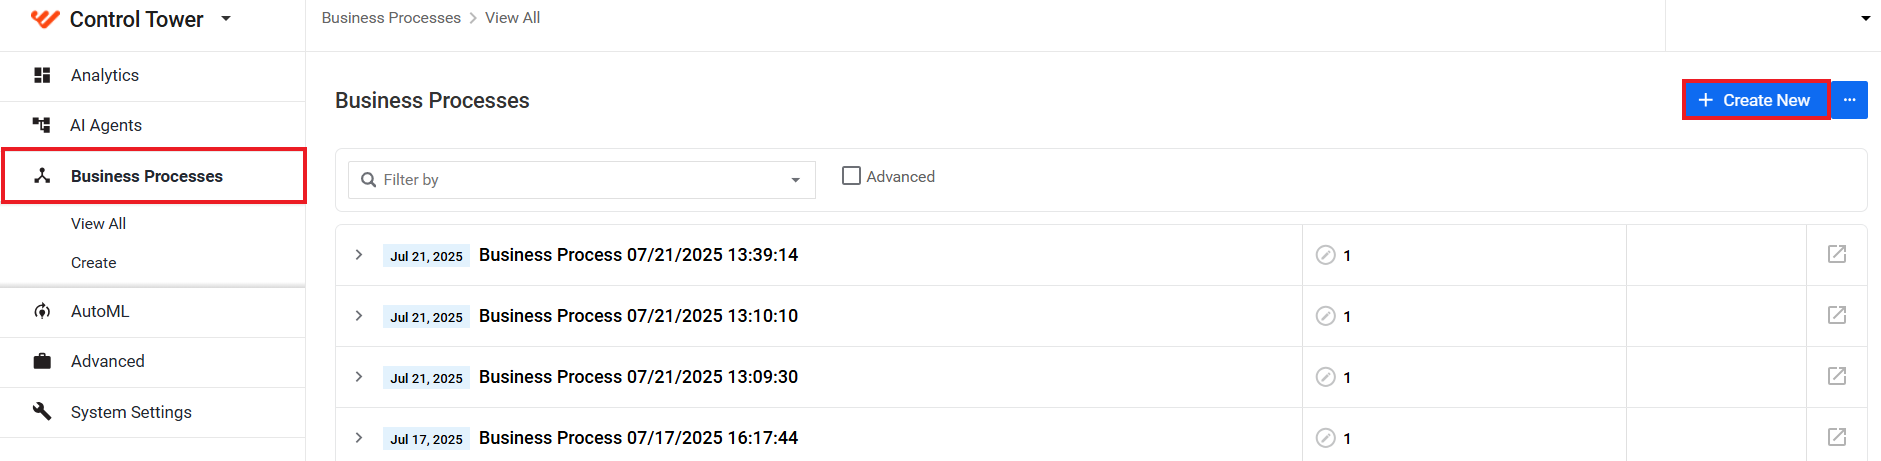
Task: Expand Business Process 07/21/2025 13:10:10 row
Action: (359, 316)
